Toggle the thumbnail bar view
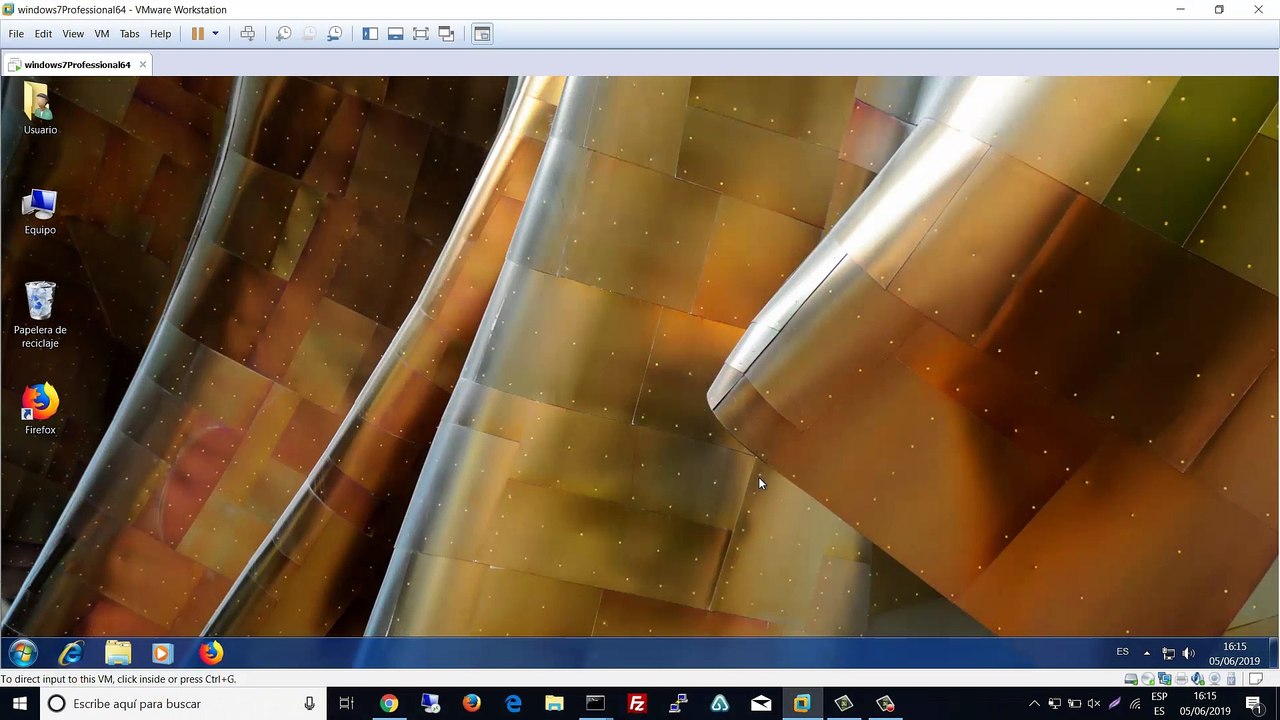 [395, 34]
